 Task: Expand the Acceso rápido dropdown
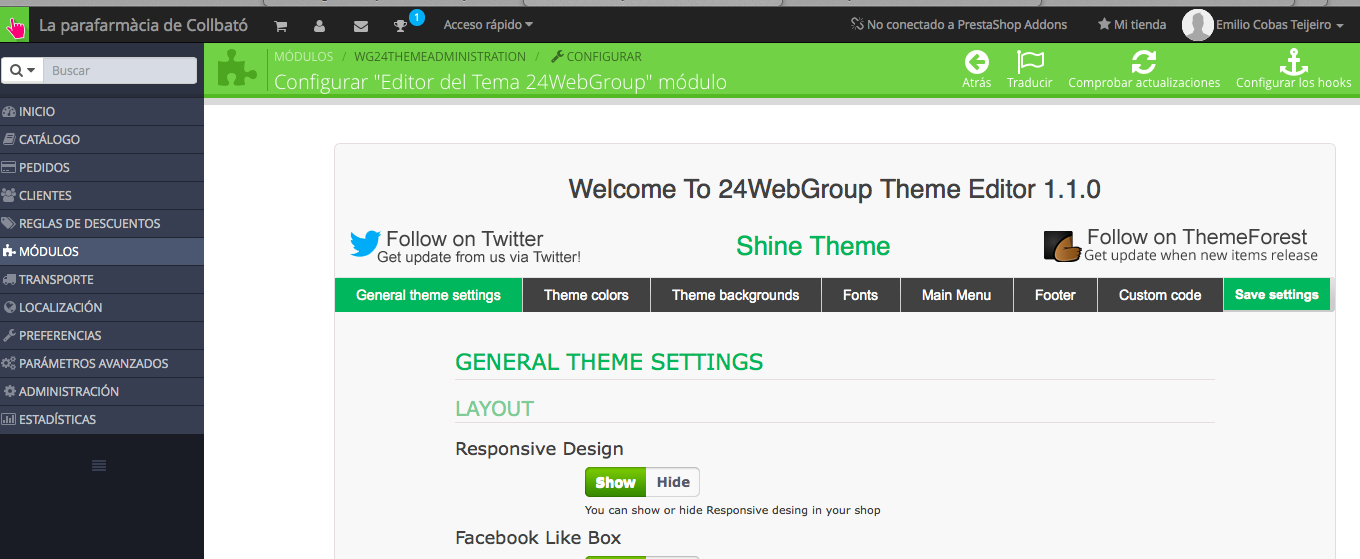(x=488, y=24)
